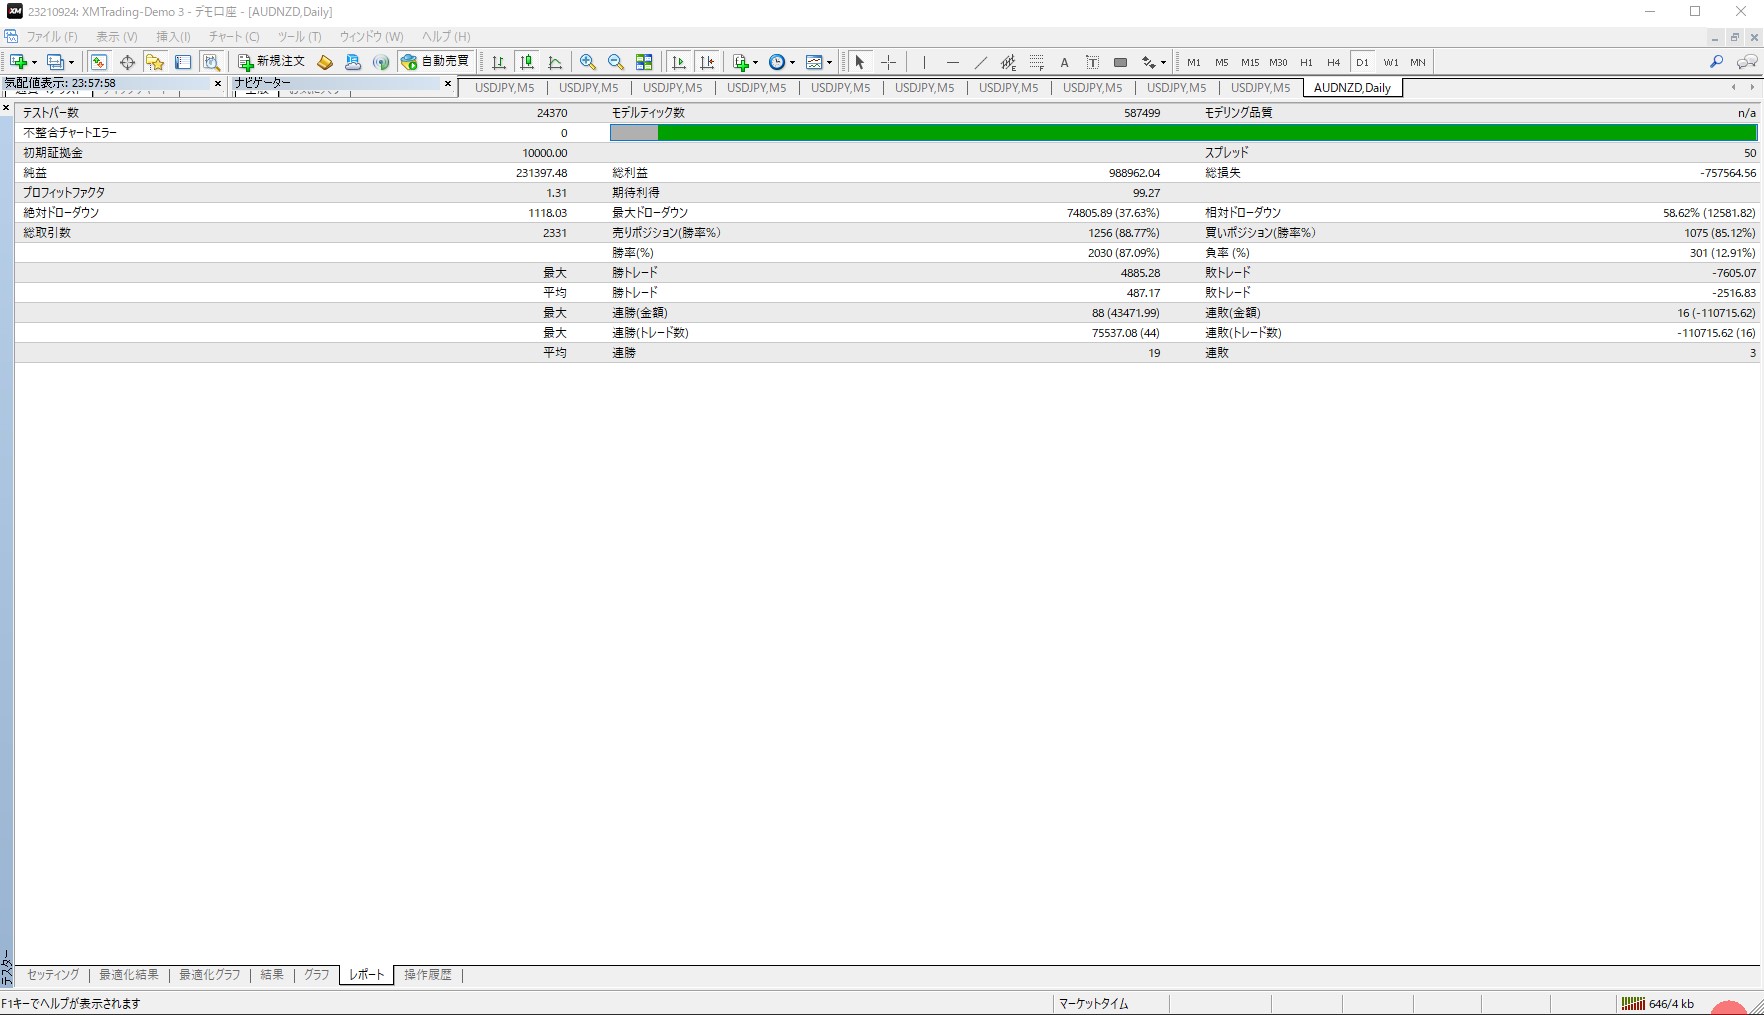
Task: Select the crosshair tool
Action: pyautogui.click(x=888, y=62)
